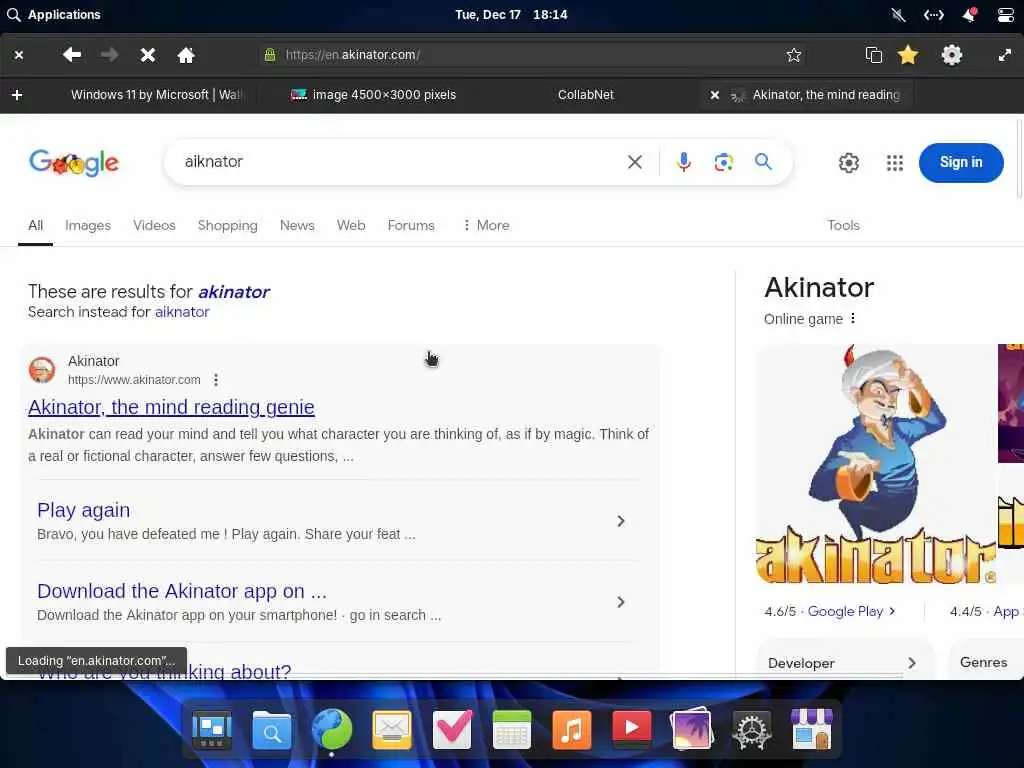Open Google Lens image search
1024x768 pixels.
(x=724, y=162)
